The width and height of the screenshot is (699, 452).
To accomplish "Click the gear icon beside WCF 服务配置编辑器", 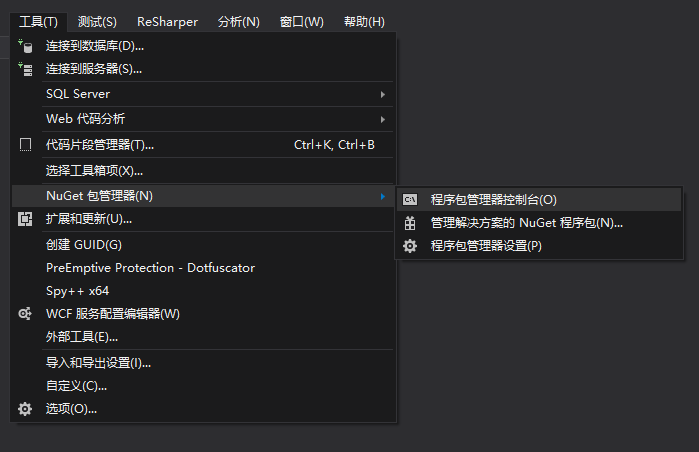I will [25, 314].
